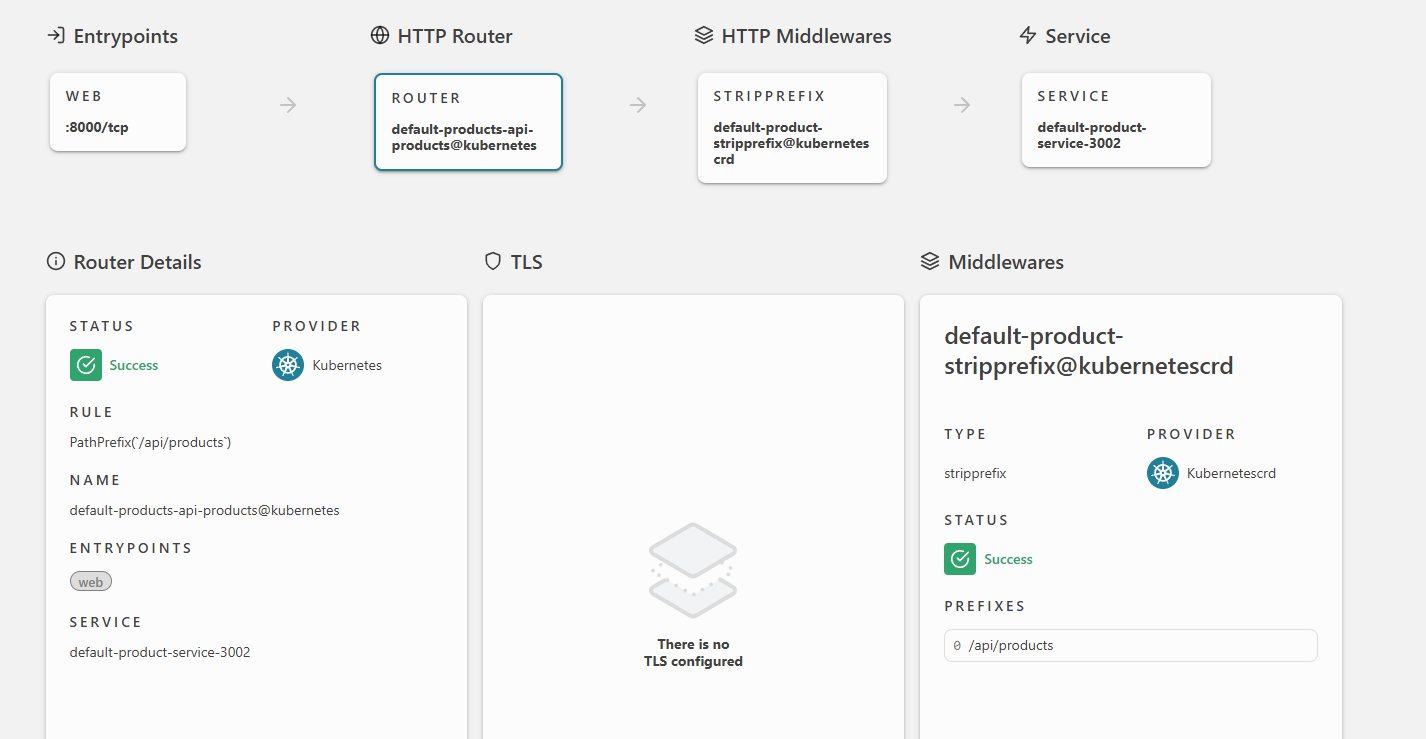Click the Kubernetescrd provider icon

[1162, 473]
